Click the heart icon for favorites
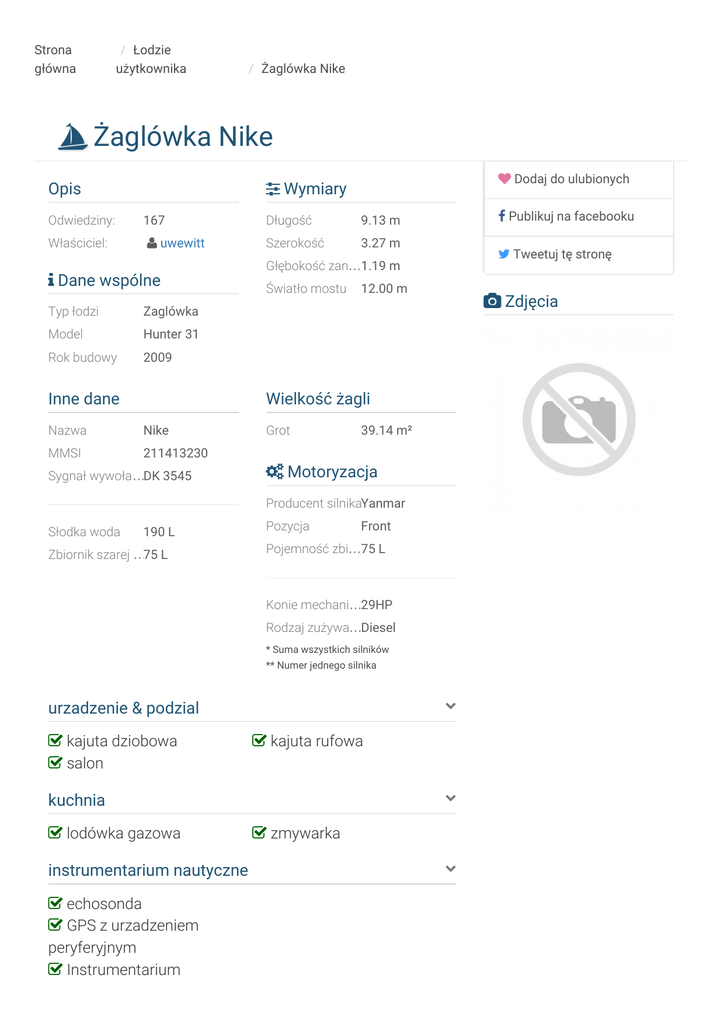 504,179
